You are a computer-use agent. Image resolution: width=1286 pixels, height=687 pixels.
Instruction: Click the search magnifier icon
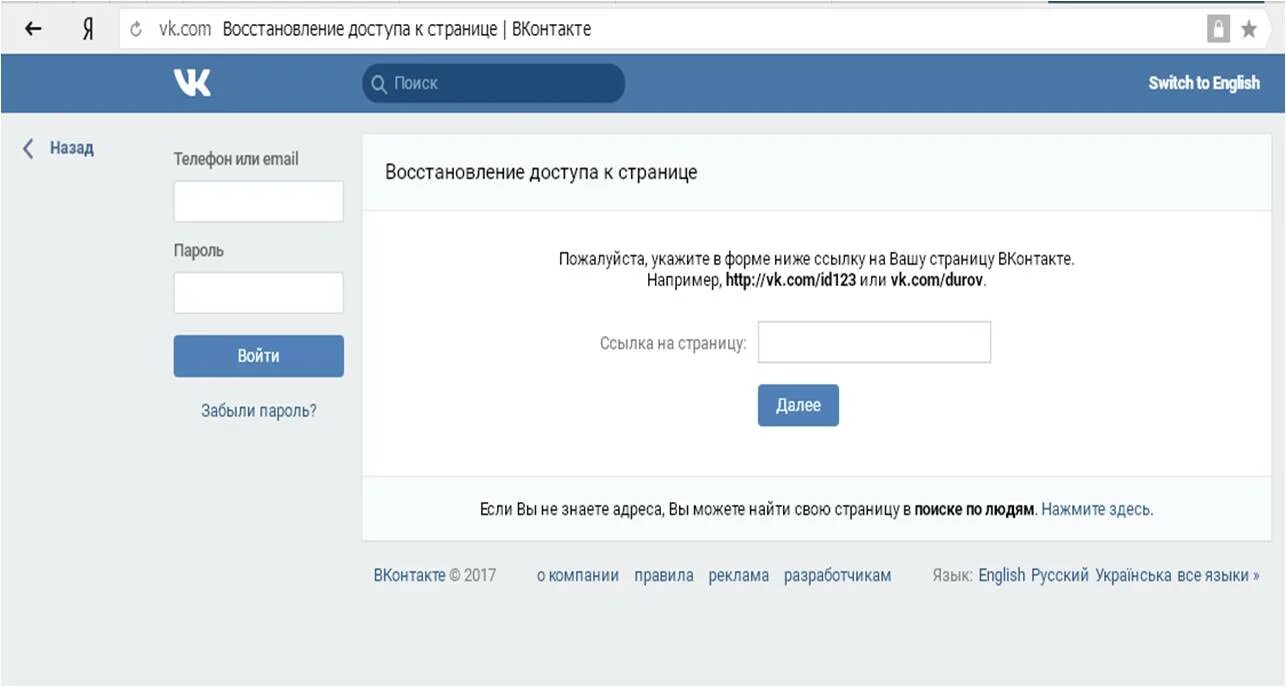pyautogui.click(x=379, y=84)
